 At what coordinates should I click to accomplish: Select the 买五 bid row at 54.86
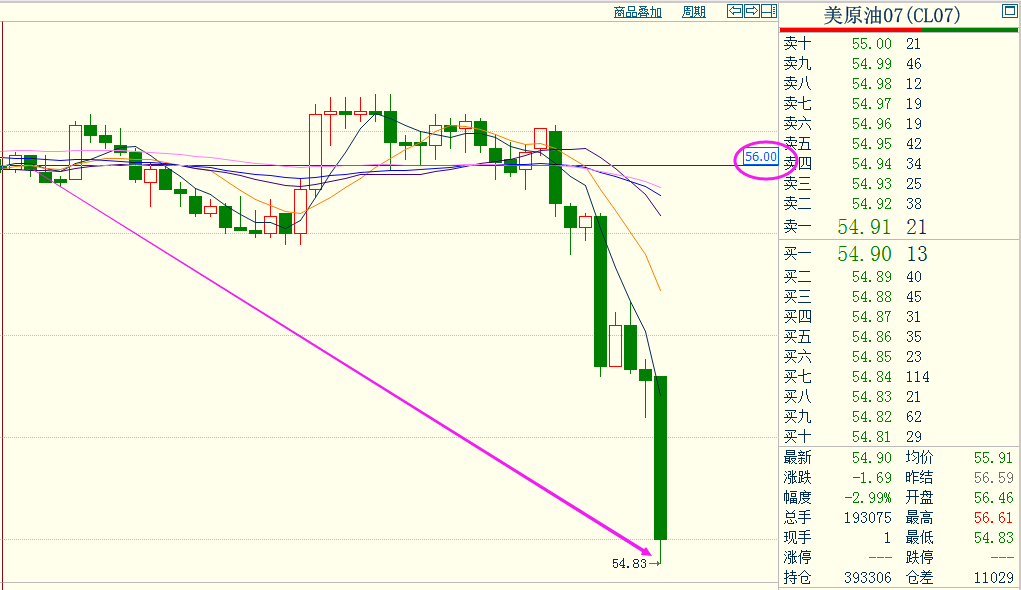coord(899,337)
